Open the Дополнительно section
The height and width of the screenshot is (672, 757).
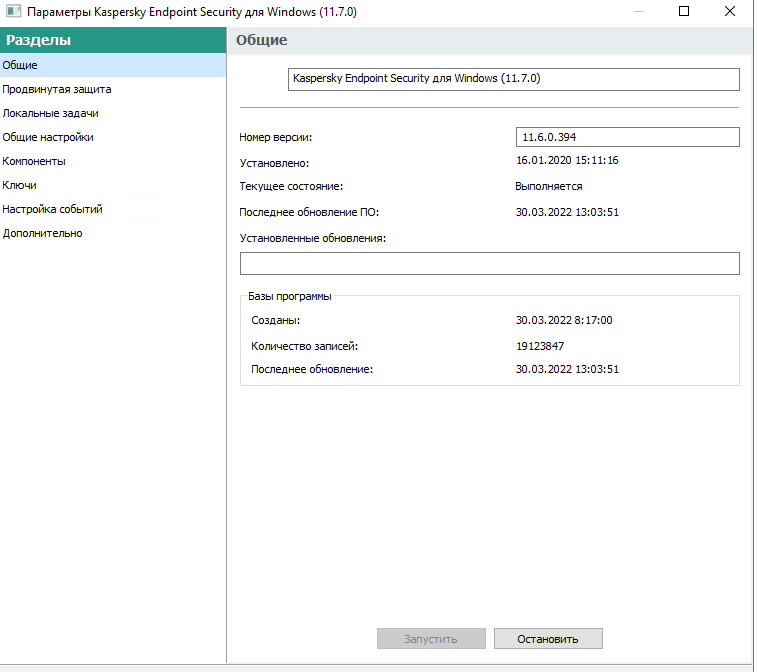coord(42,233)
